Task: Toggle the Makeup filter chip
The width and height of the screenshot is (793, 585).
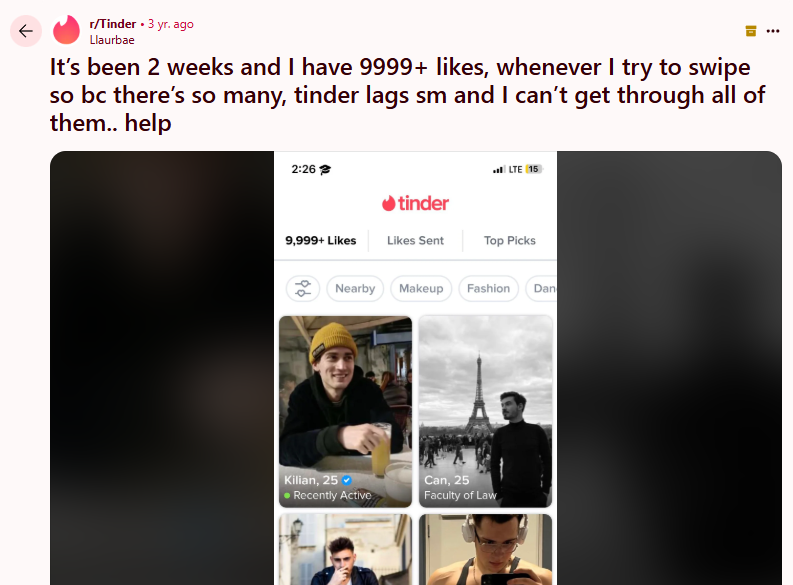Action: tap(421, 288)
